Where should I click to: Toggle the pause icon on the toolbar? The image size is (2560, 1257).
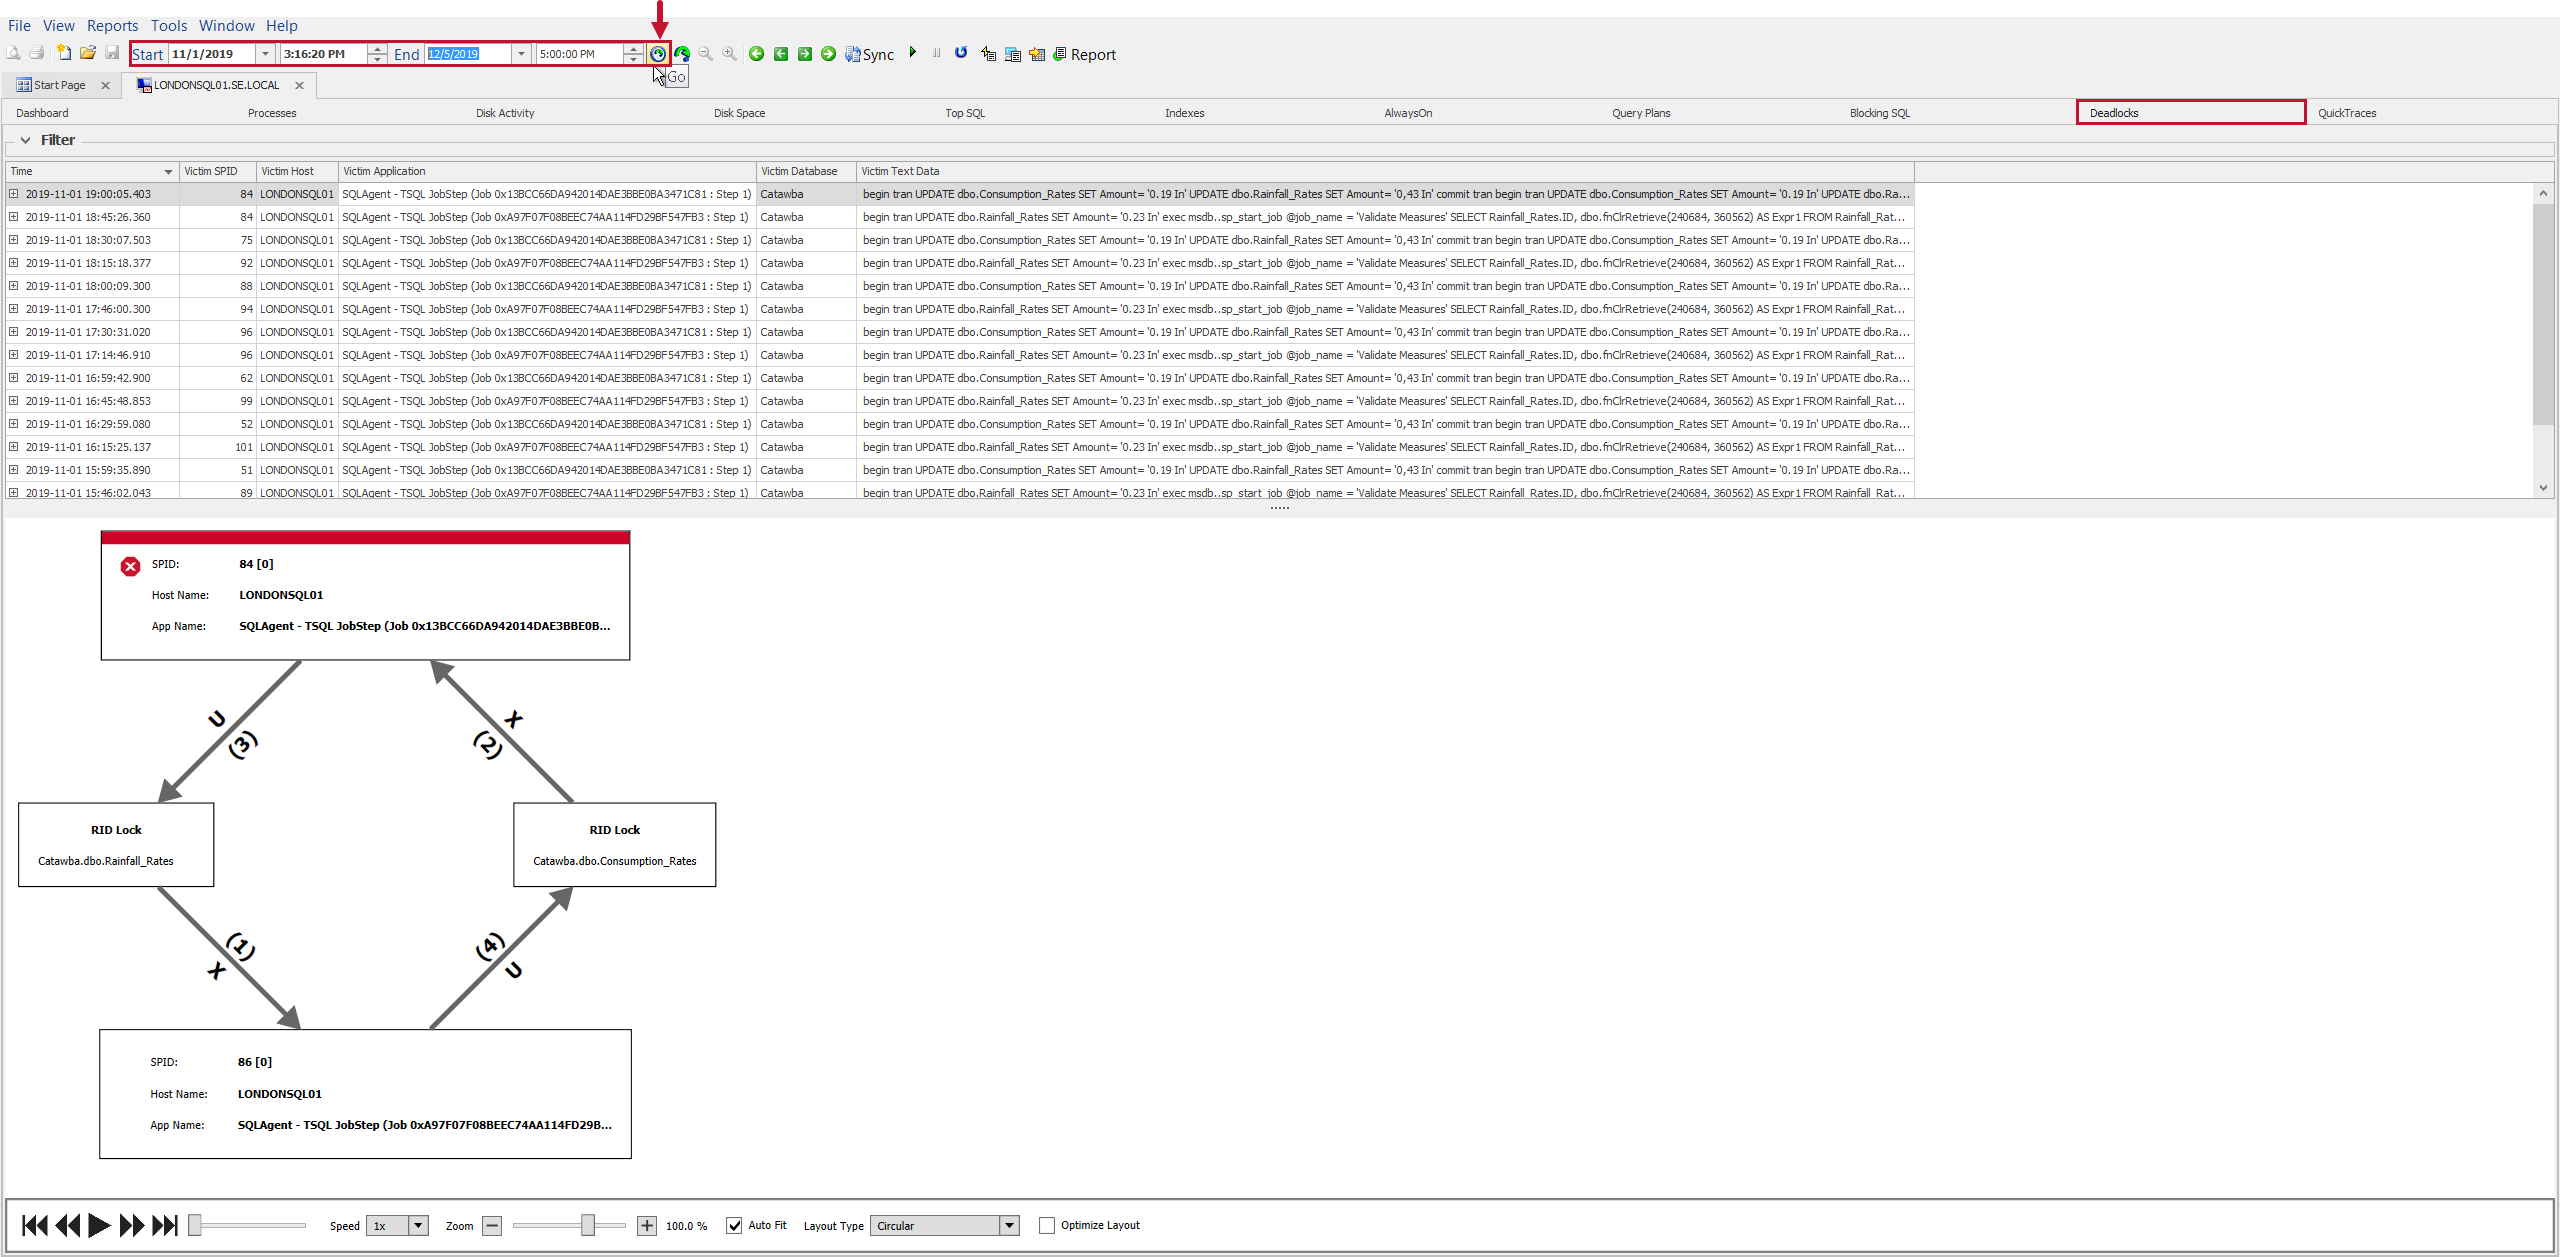[936, 53]
